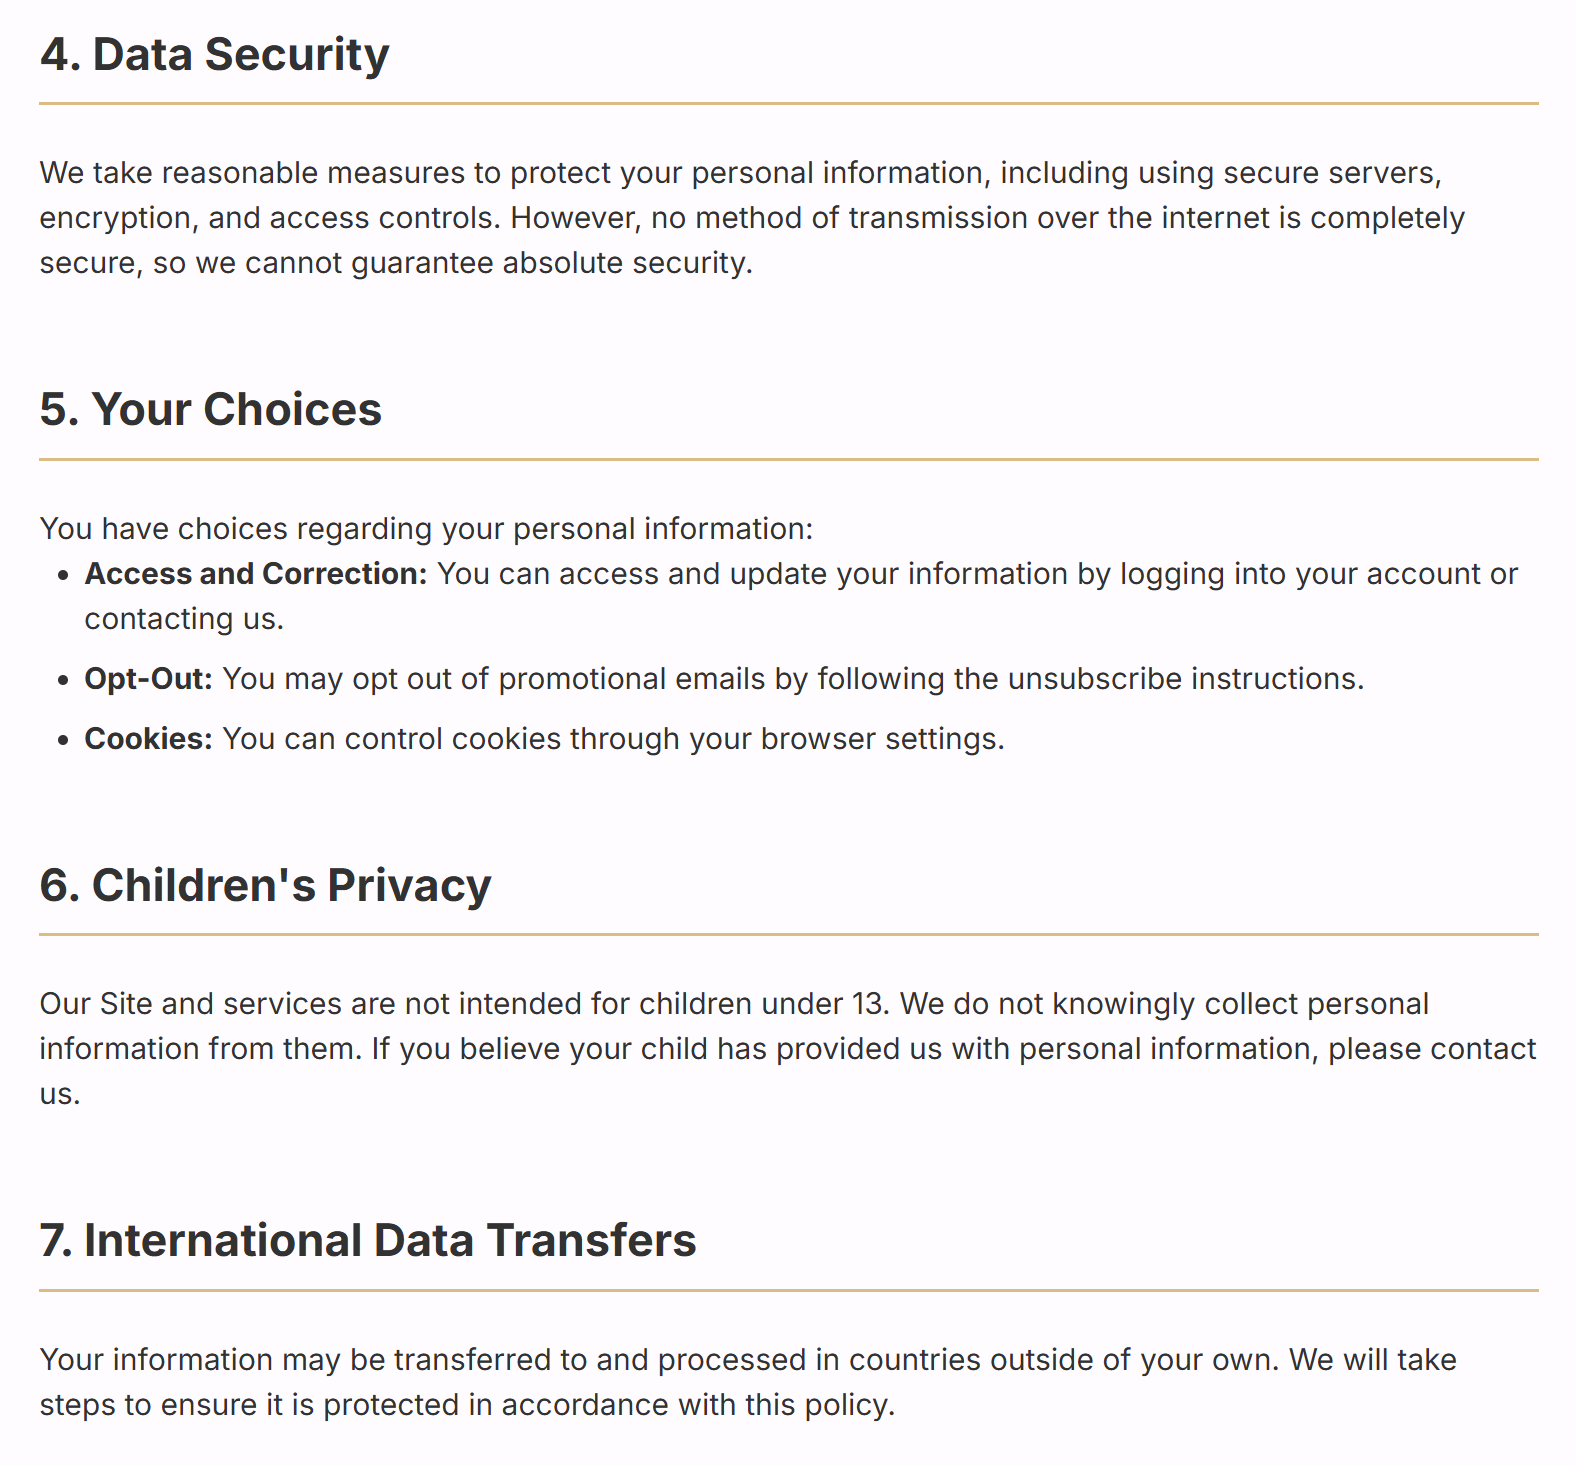The height and width of the screenshot is (1465, 1576).
Task: Click the divider line under Data Security heading
Action: [788, 103]
